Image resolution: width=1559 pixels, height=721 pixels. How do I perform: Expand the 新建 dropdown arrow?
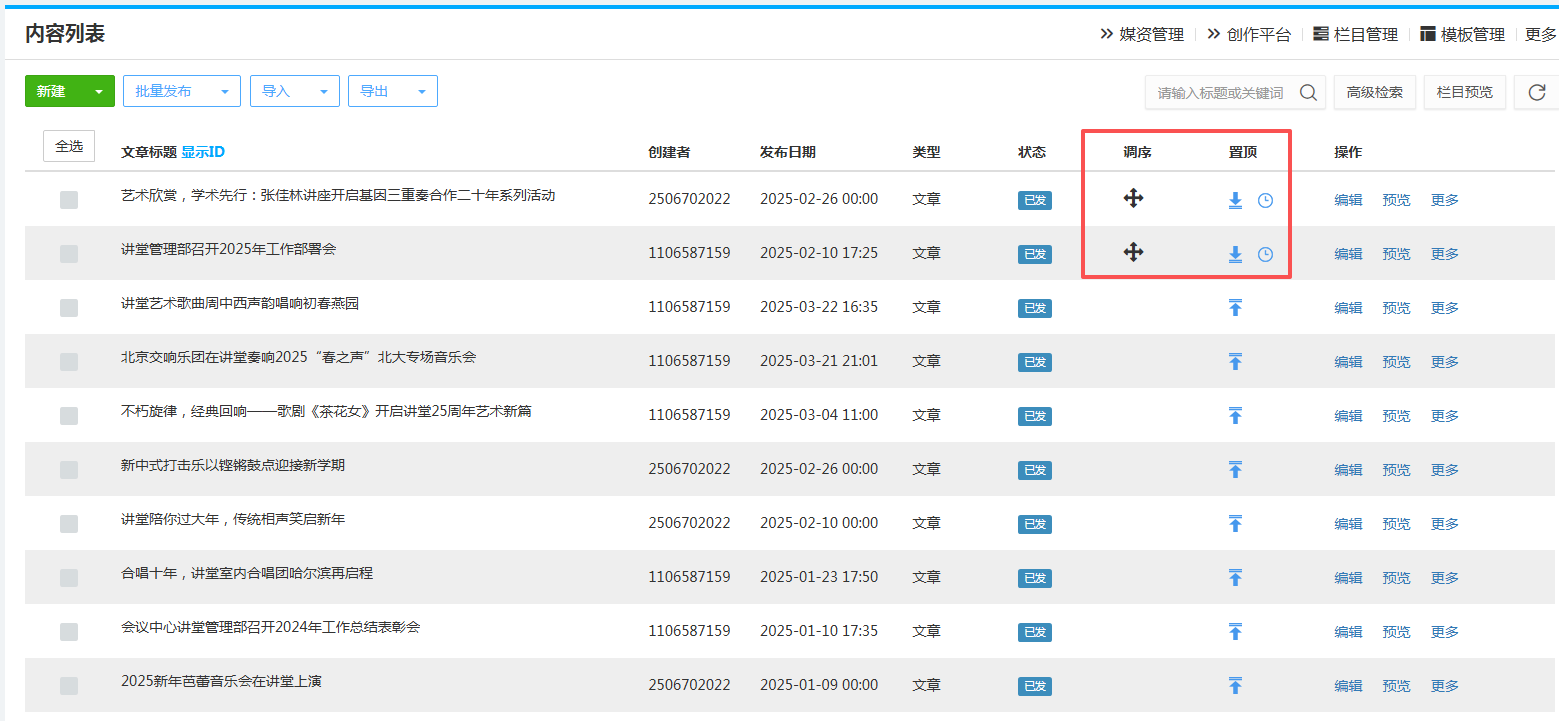(x=99, y=92)
